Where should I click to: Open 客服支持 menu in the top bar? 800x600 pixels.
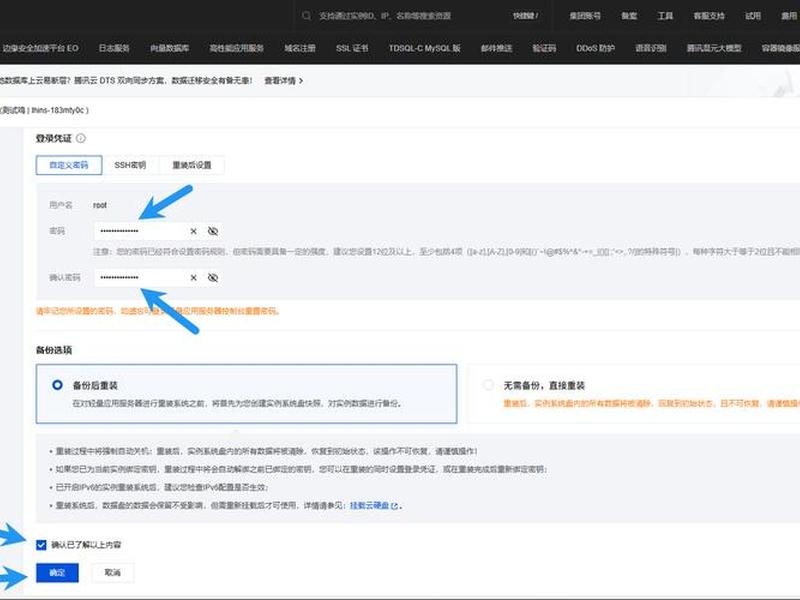tap(709, 16)
